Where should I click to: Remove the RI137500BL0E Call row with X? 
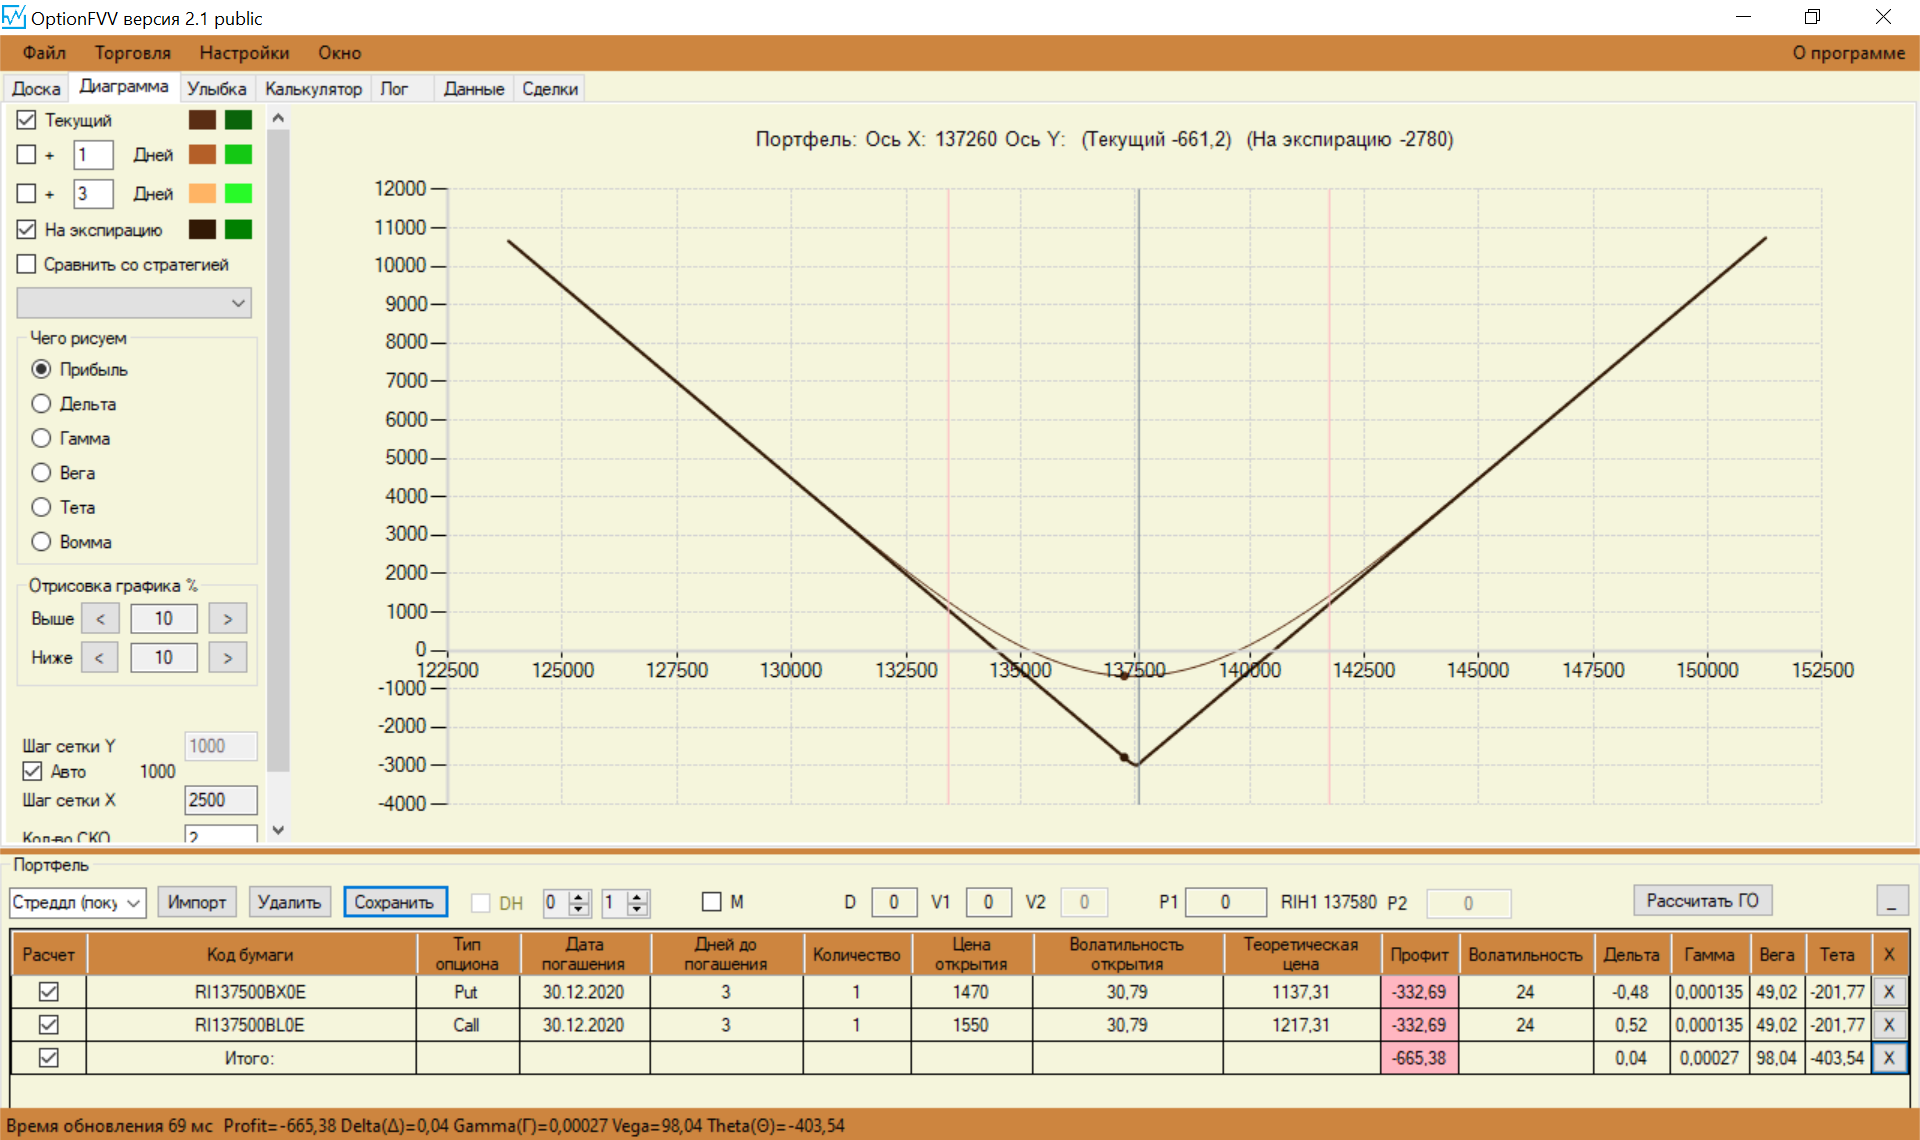(x=1888, y=1025)
